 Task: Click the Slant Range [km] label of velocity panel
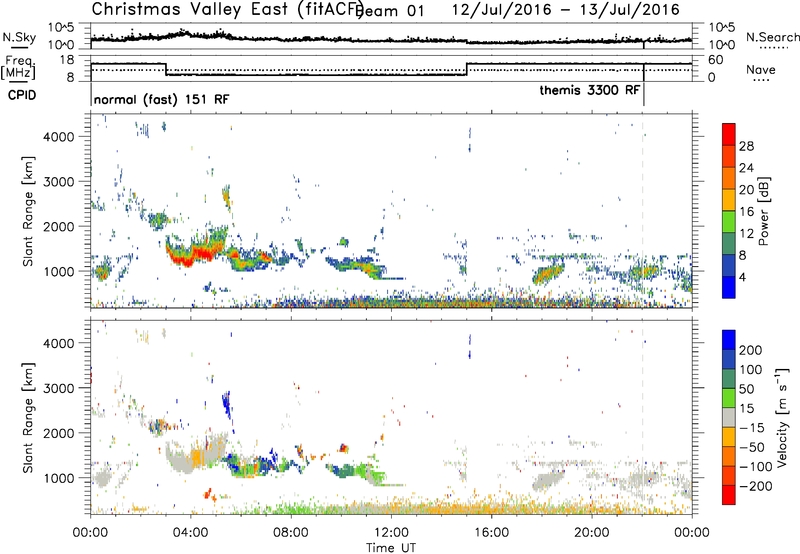coord(28,417)
